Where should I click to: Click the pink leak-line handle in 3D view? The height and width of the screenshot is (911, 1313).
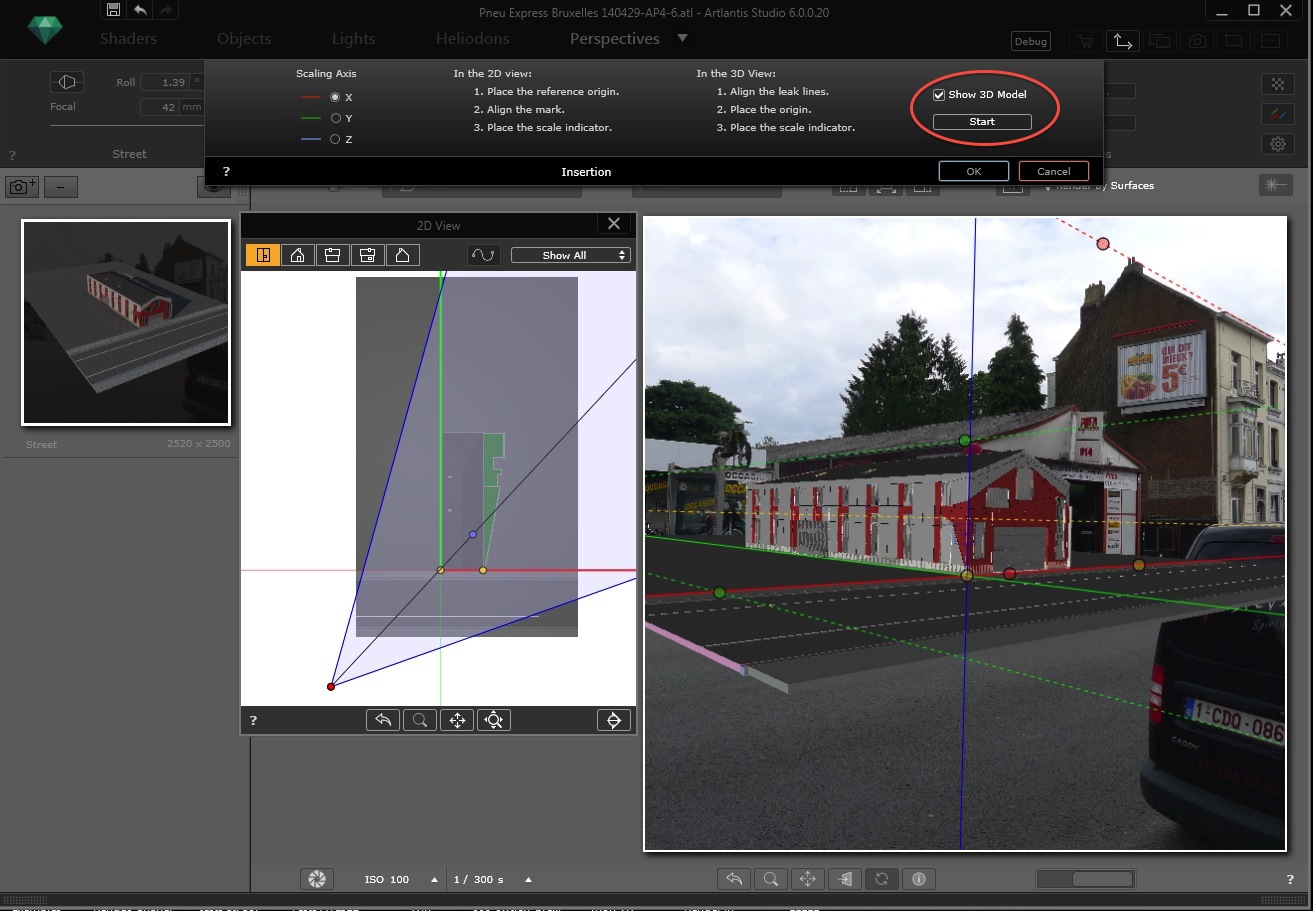point(1103,244)
